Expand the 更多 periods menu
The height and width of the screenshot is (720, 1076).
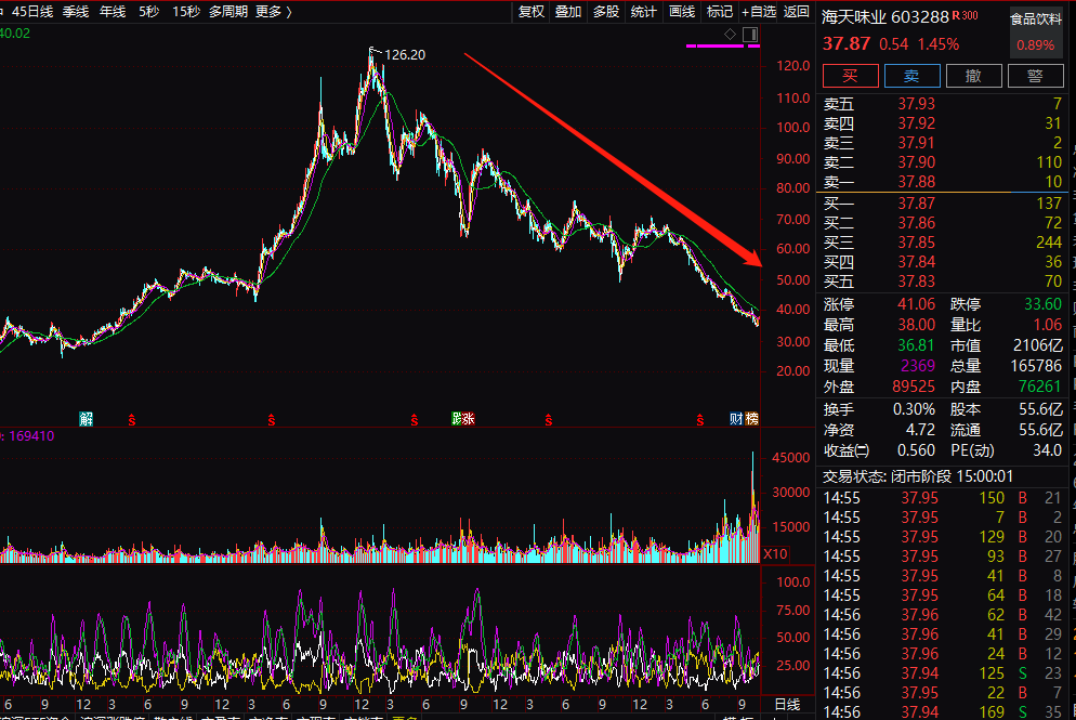273,12
